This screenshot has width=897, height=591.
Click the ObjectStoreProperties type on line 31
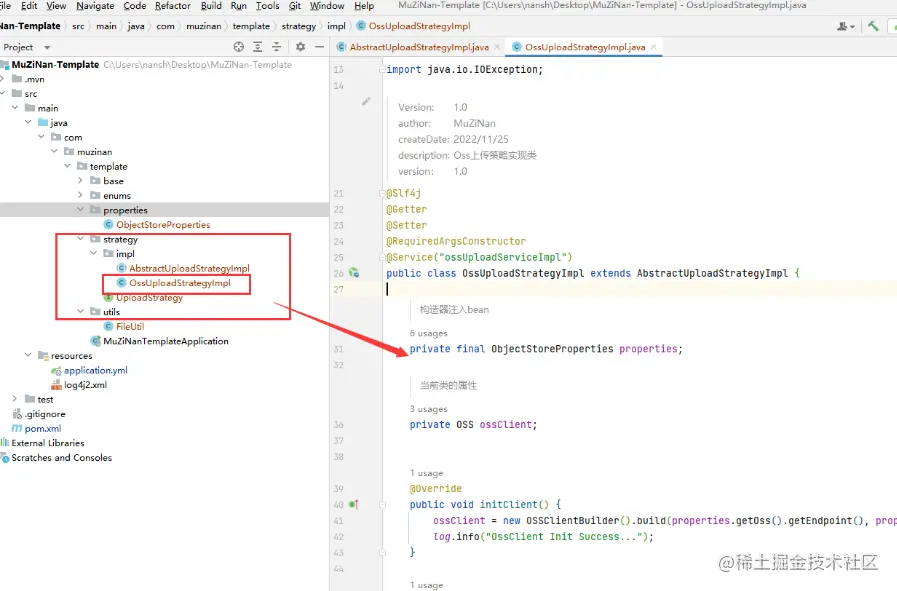[552, 348]
